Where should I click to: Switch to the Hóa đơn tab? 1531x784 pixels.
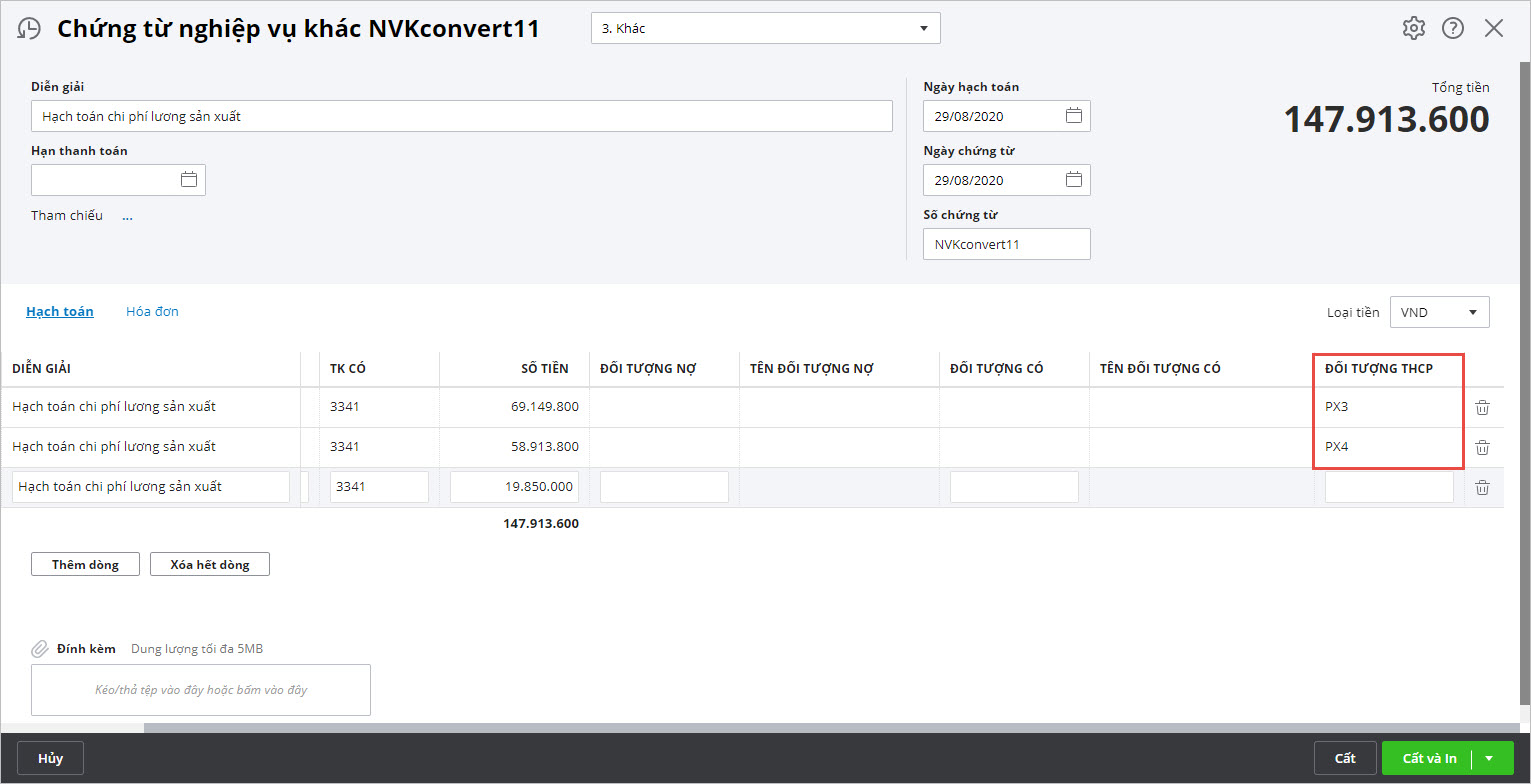pyautogui.click(x=152, y=311)
